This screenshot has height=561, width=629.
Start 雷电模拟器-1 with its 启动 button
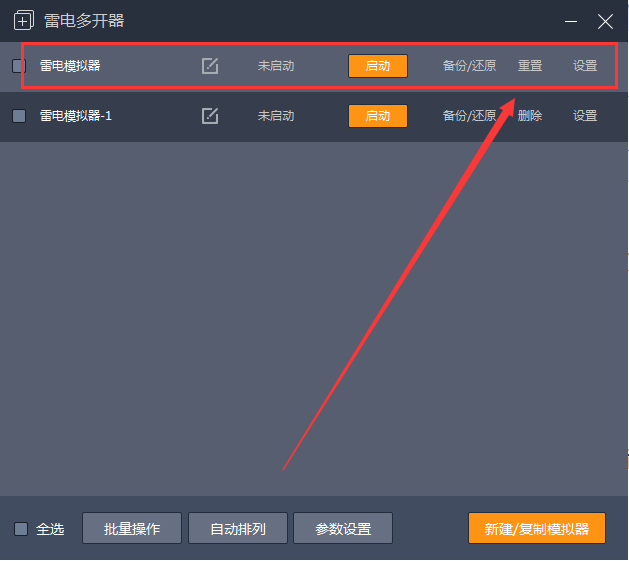378,116
